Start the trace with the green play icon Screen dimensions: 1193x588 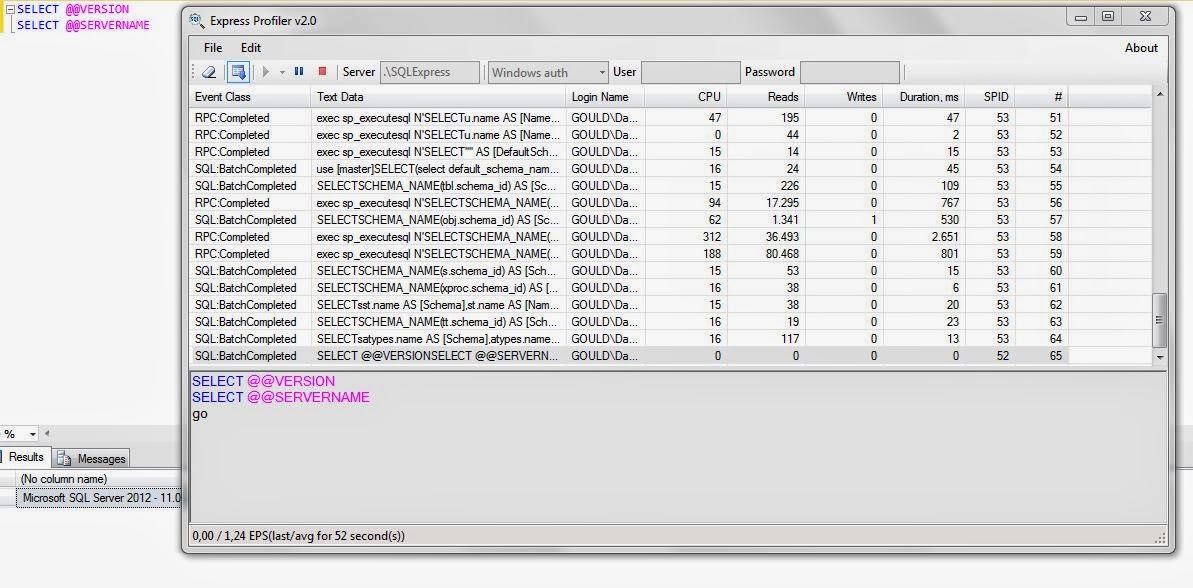pyautogui.click(x=266, y=72)
